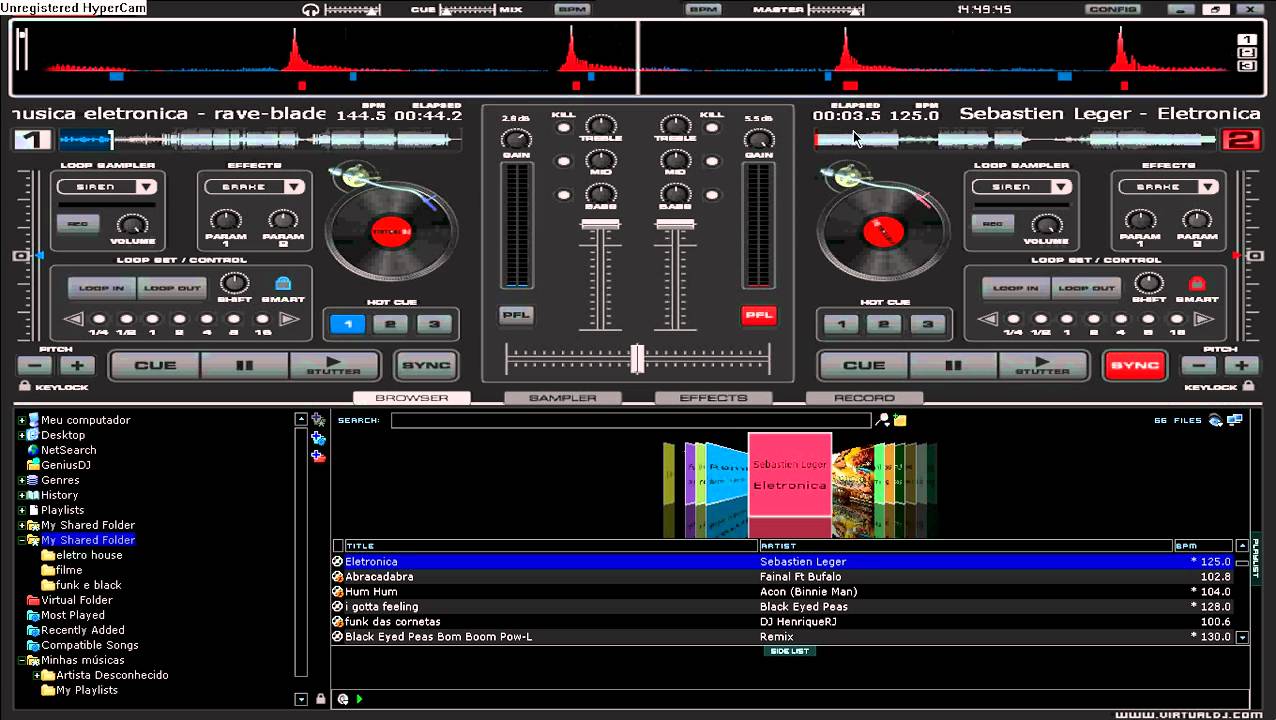Click the crossfader handle
This screenshot has height=720, width=1276.
click(637, 358)
